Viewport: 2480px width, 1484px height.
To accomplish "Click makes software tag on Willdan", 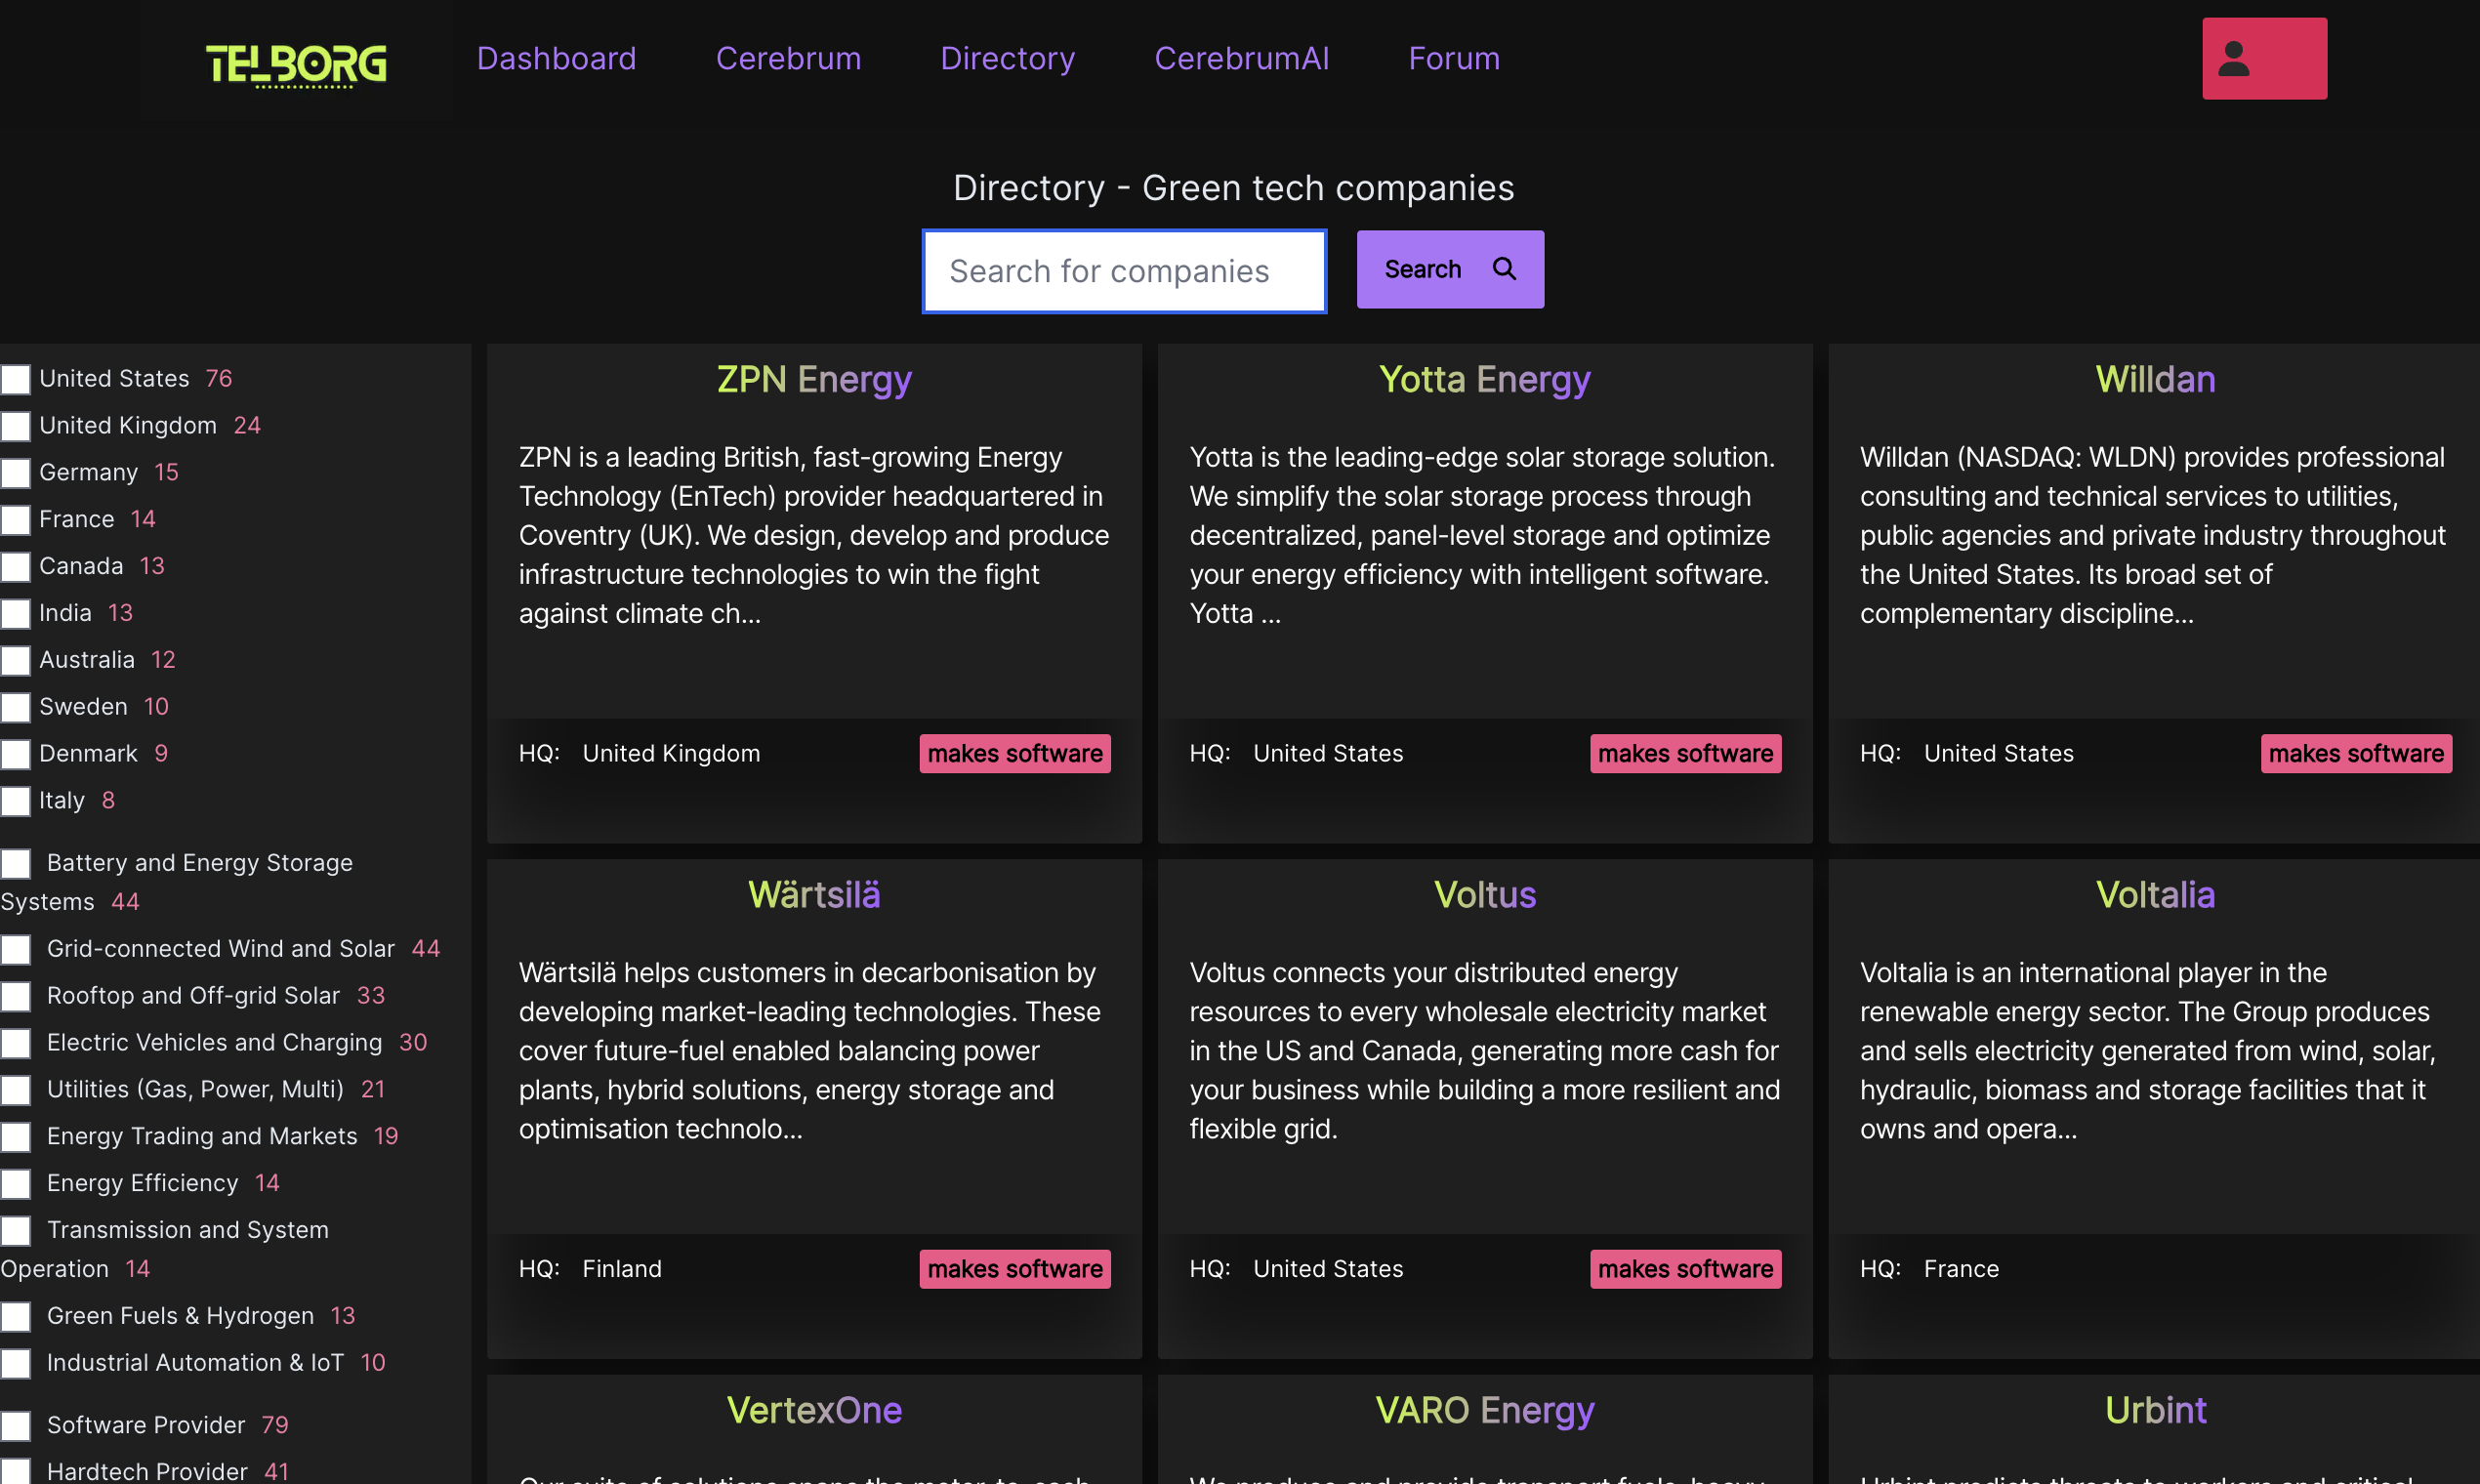I will [x=2356, y=754].
